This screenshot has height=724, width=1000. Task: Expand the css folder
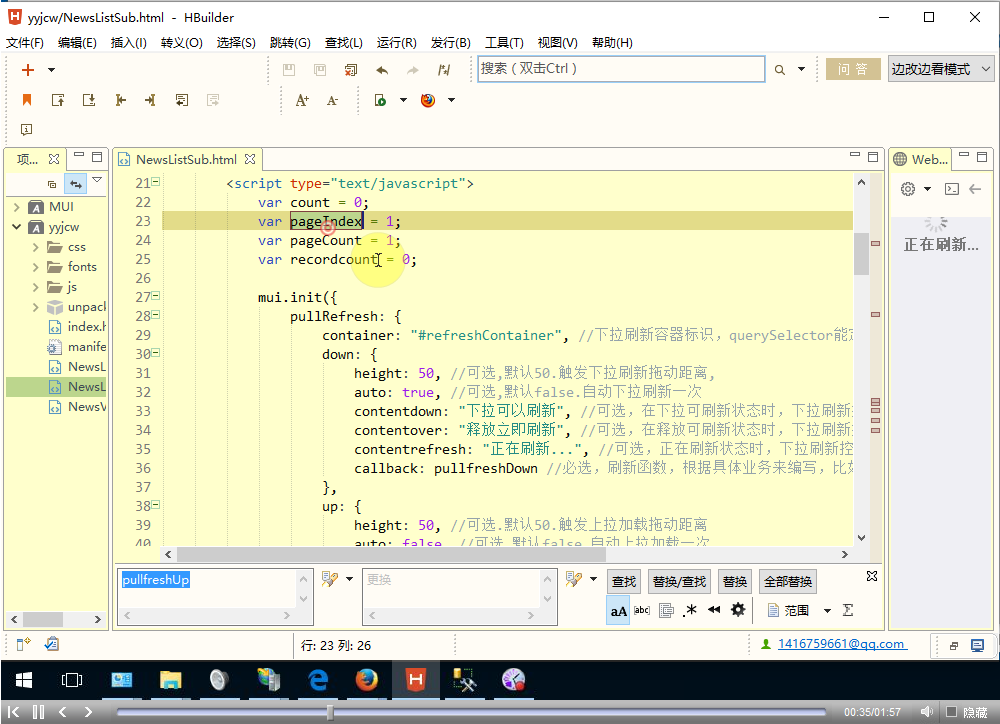[x=36, y=247]
